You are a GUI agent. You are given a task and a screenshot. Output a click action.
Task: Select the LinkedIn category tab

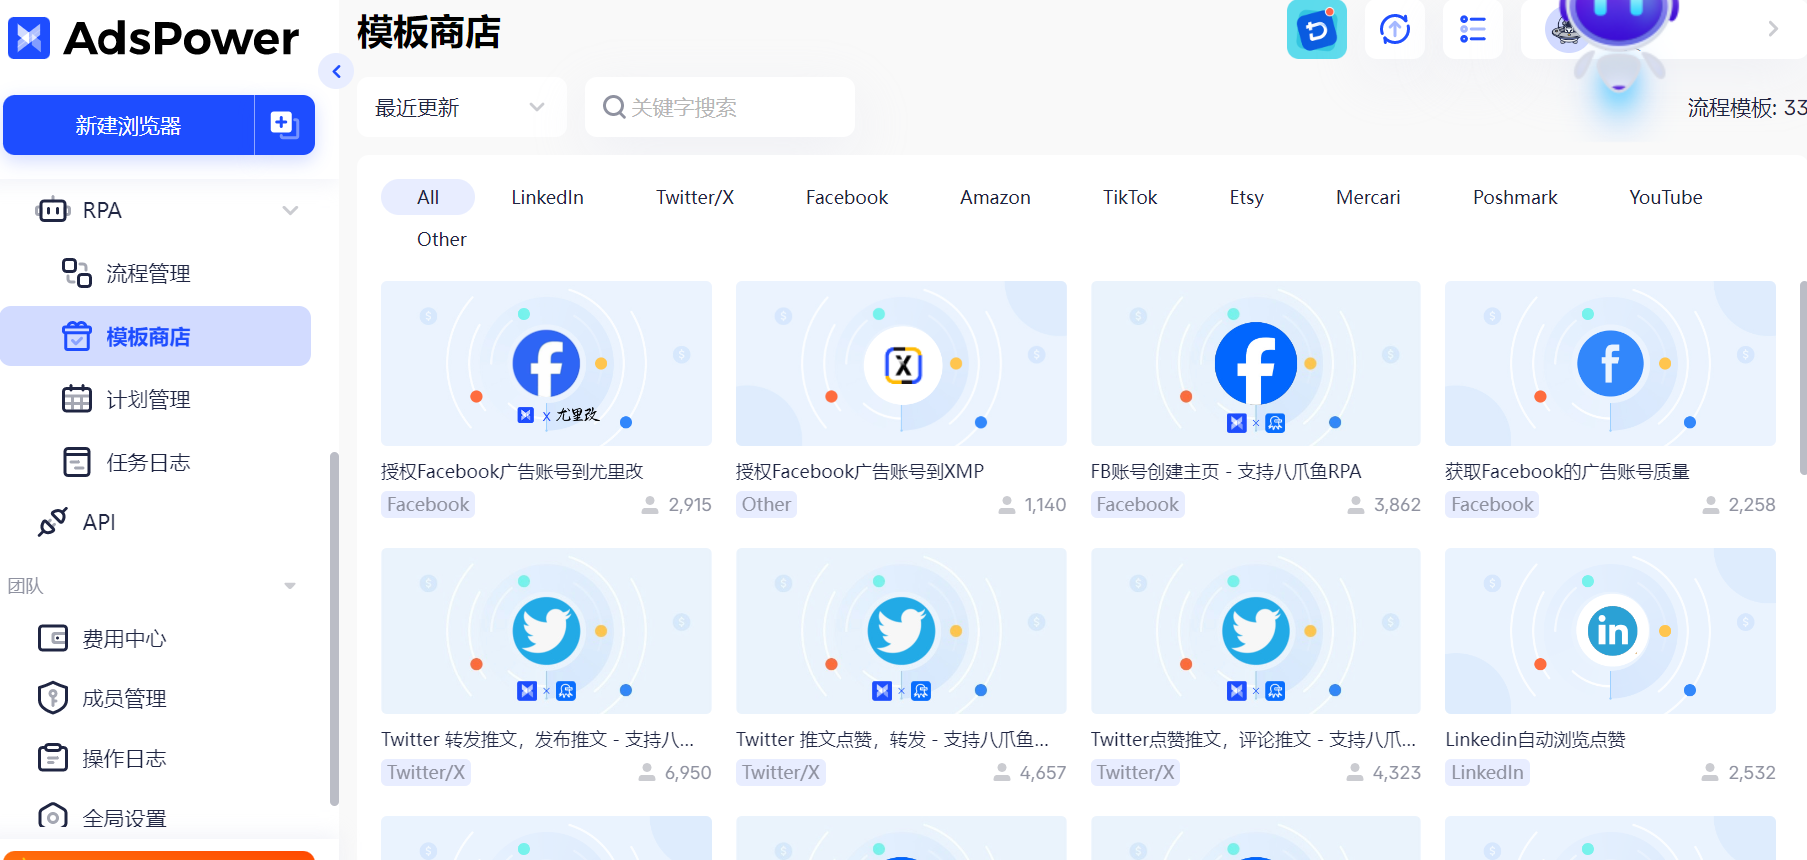tap(547, 197)
